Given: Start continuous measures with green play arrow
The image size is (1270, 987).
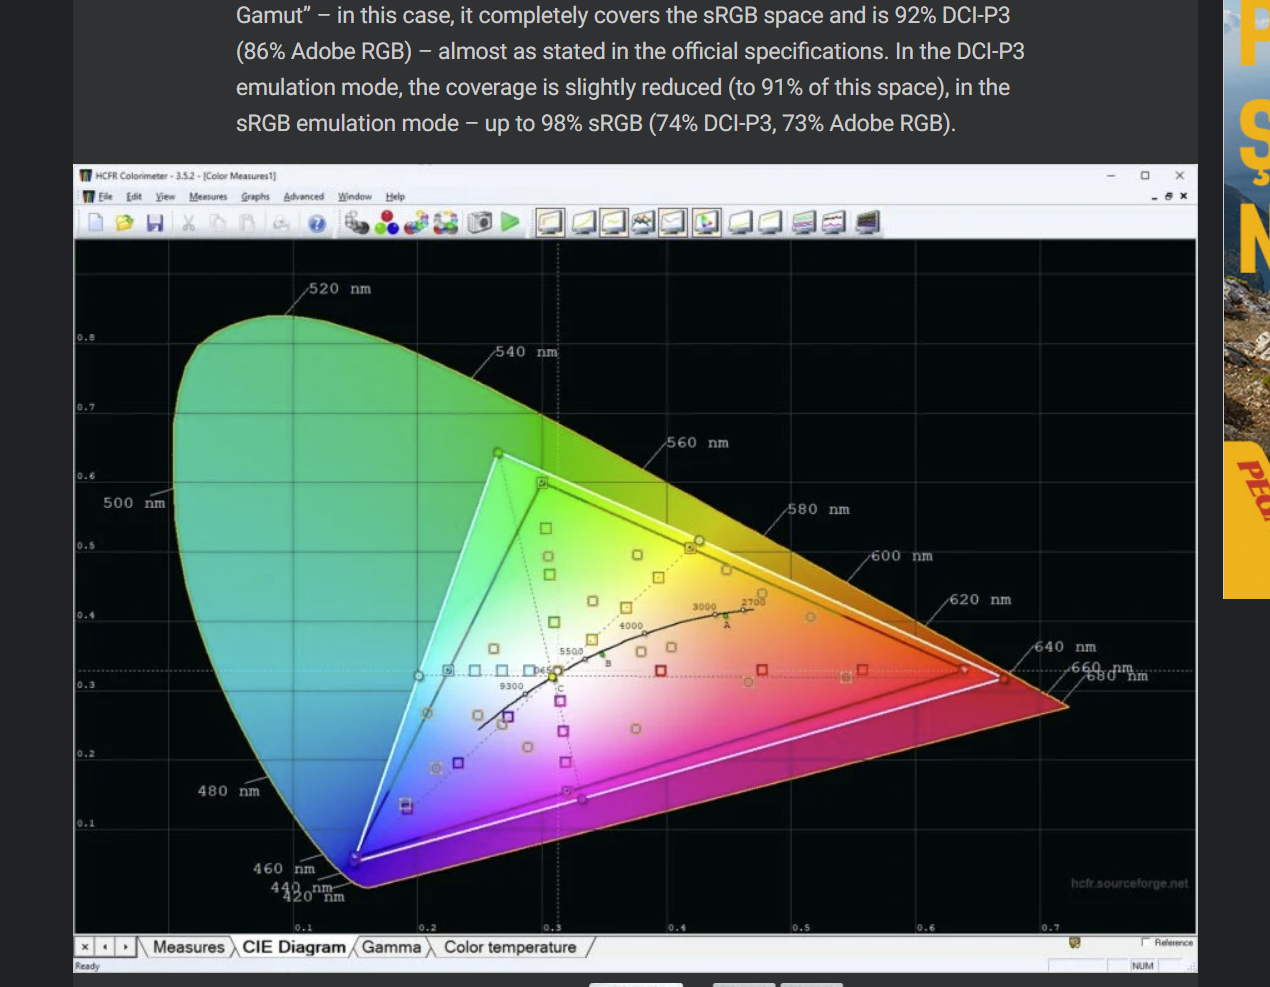Looking at the screenshot, I should [x=510, y=222].
